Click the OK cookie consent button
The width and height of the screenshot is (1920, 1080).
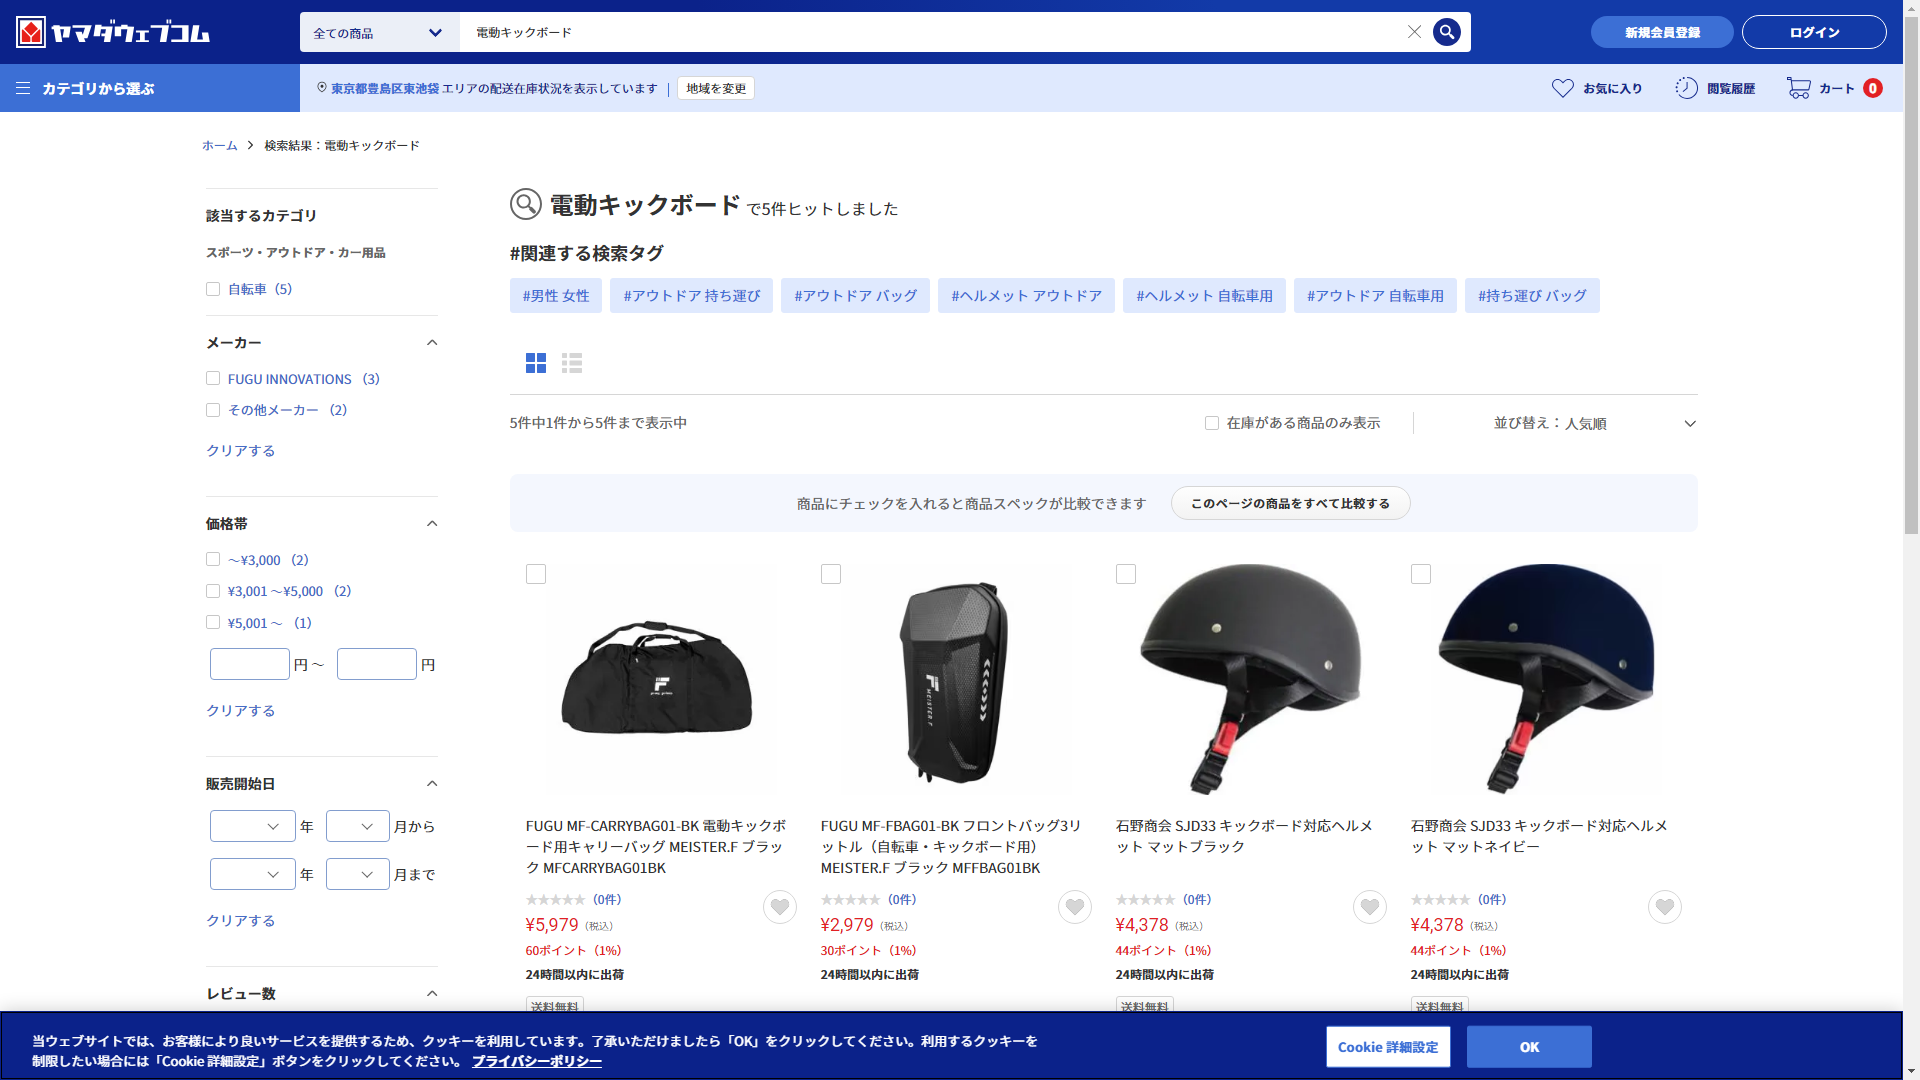(1528, 1047)
